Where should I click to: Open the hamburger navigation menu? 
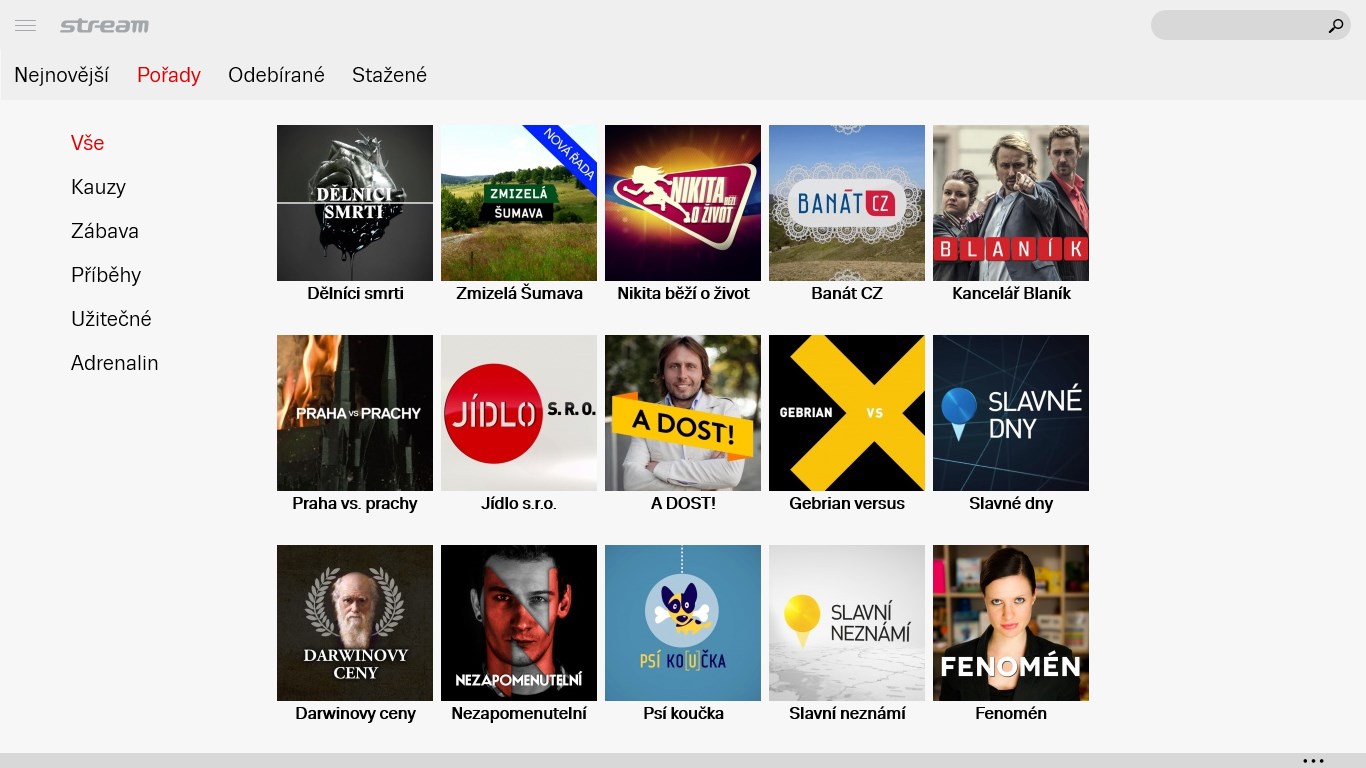[x=25, y=26]
